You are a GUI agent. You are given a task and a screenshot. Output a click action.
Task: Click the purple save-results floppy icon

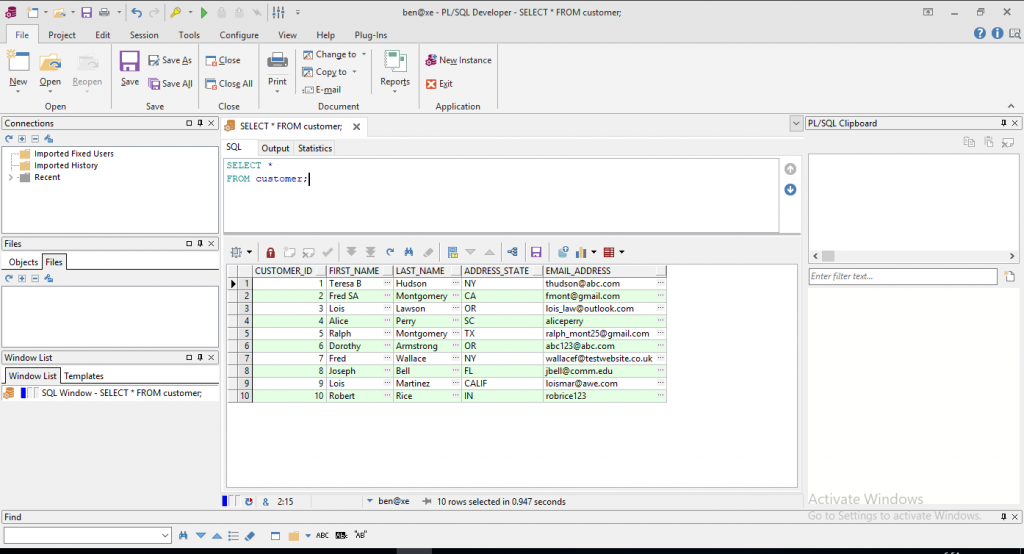coord(536,252)
